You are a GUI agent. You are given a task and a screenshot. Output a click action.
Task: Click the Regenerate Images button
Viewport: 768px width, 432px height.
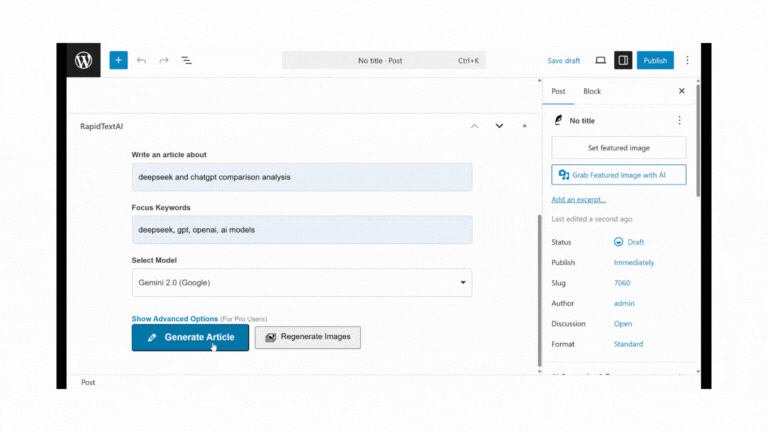tap(307, 337)
